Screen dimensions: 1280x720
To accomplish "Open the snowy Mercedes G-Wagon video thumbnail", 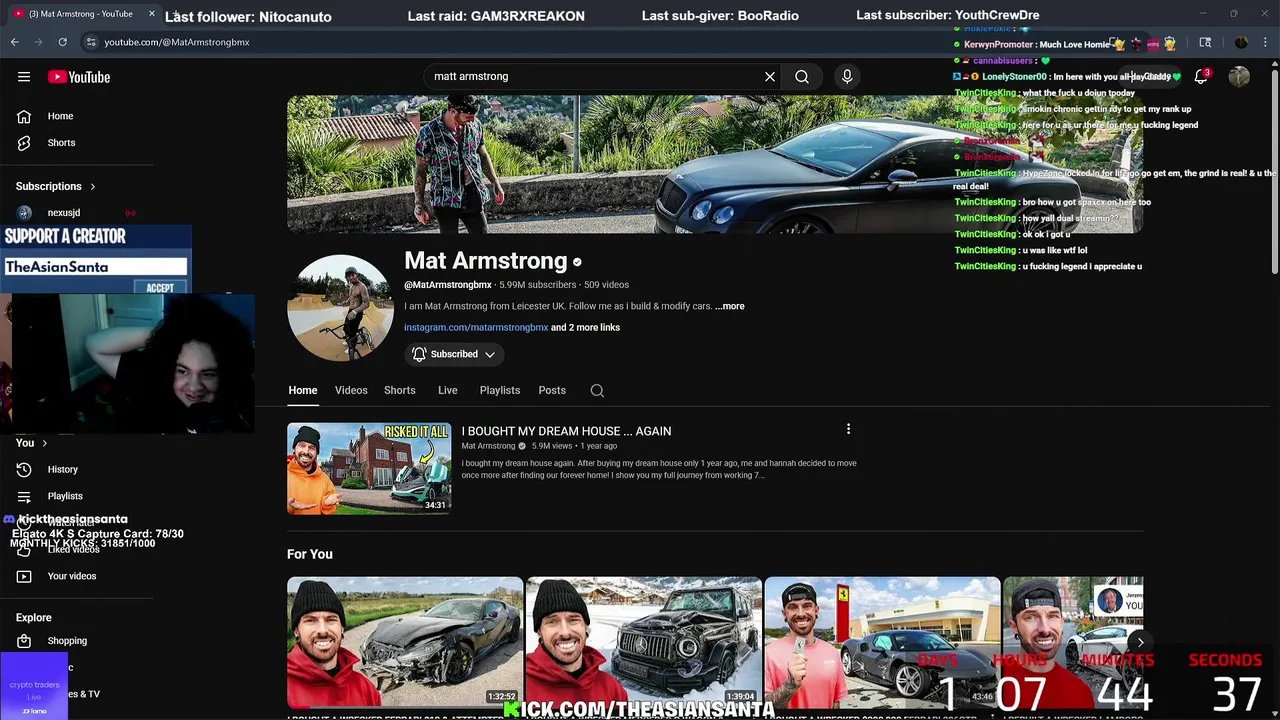I will (644, 642).
